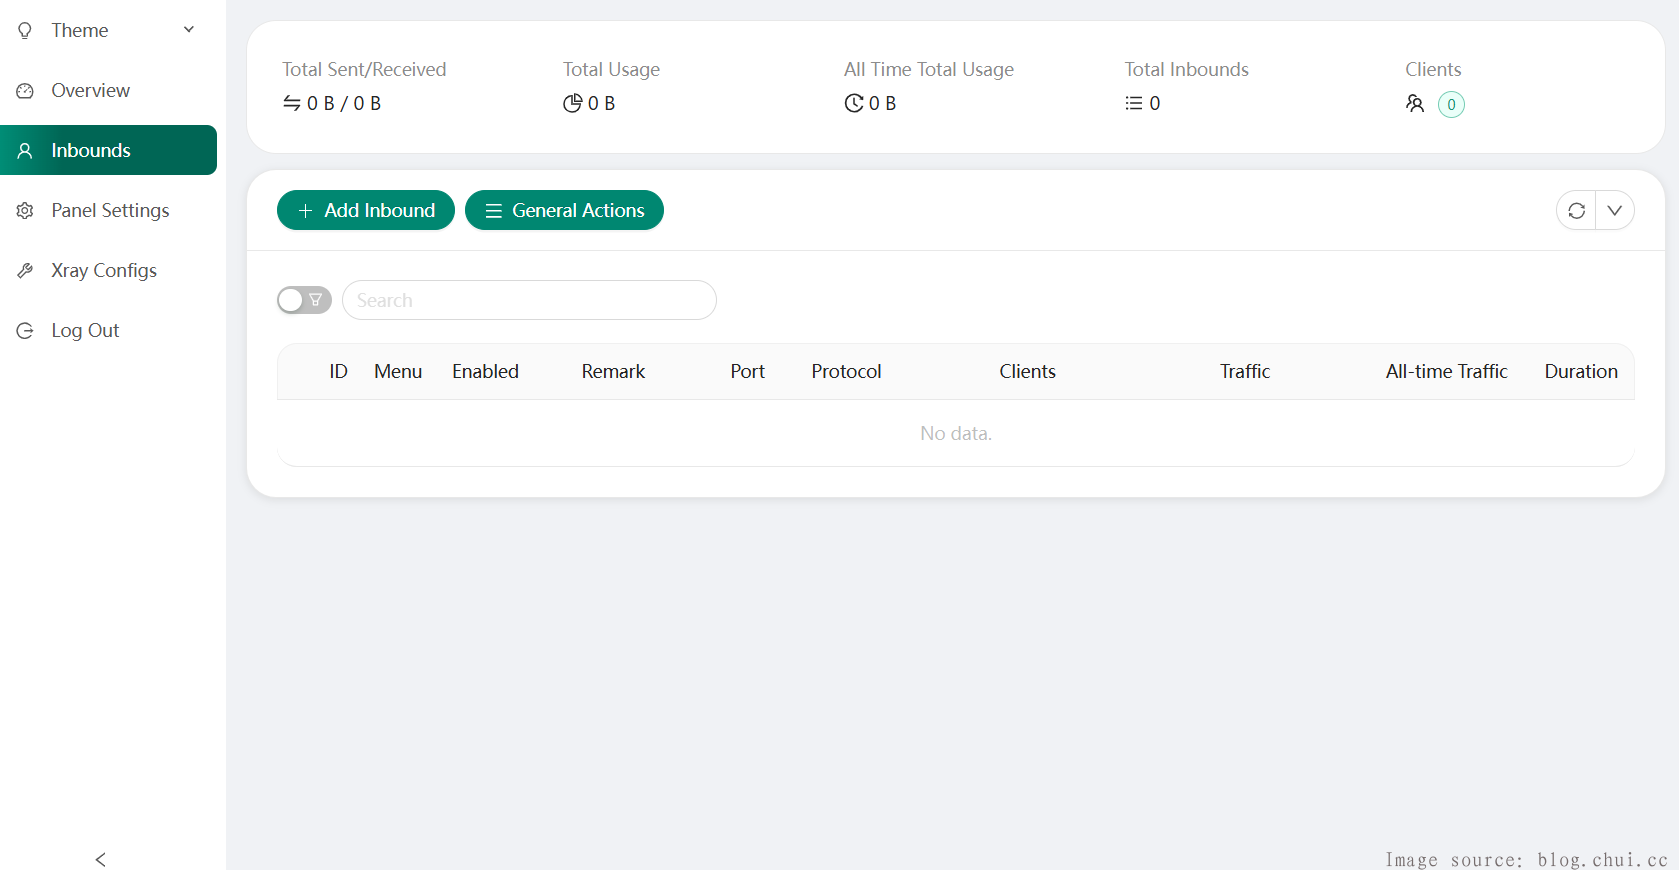1679x870 pixels.
Task: Open the General Actions menu button
Action: 564,210
